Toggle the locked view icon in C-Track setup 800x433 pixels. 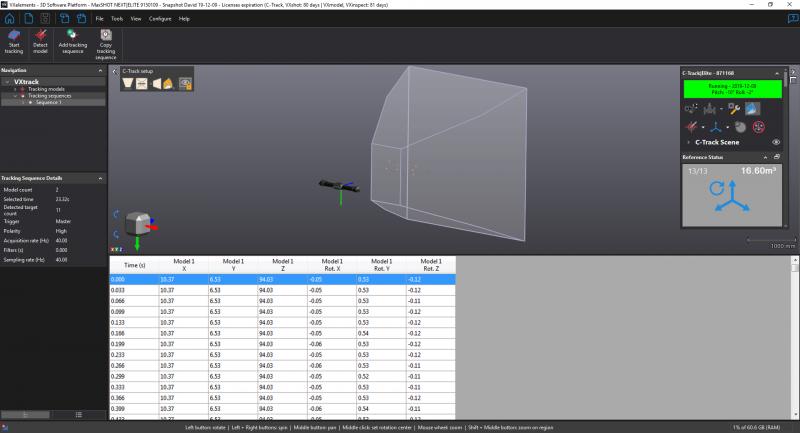click(186, 84)
